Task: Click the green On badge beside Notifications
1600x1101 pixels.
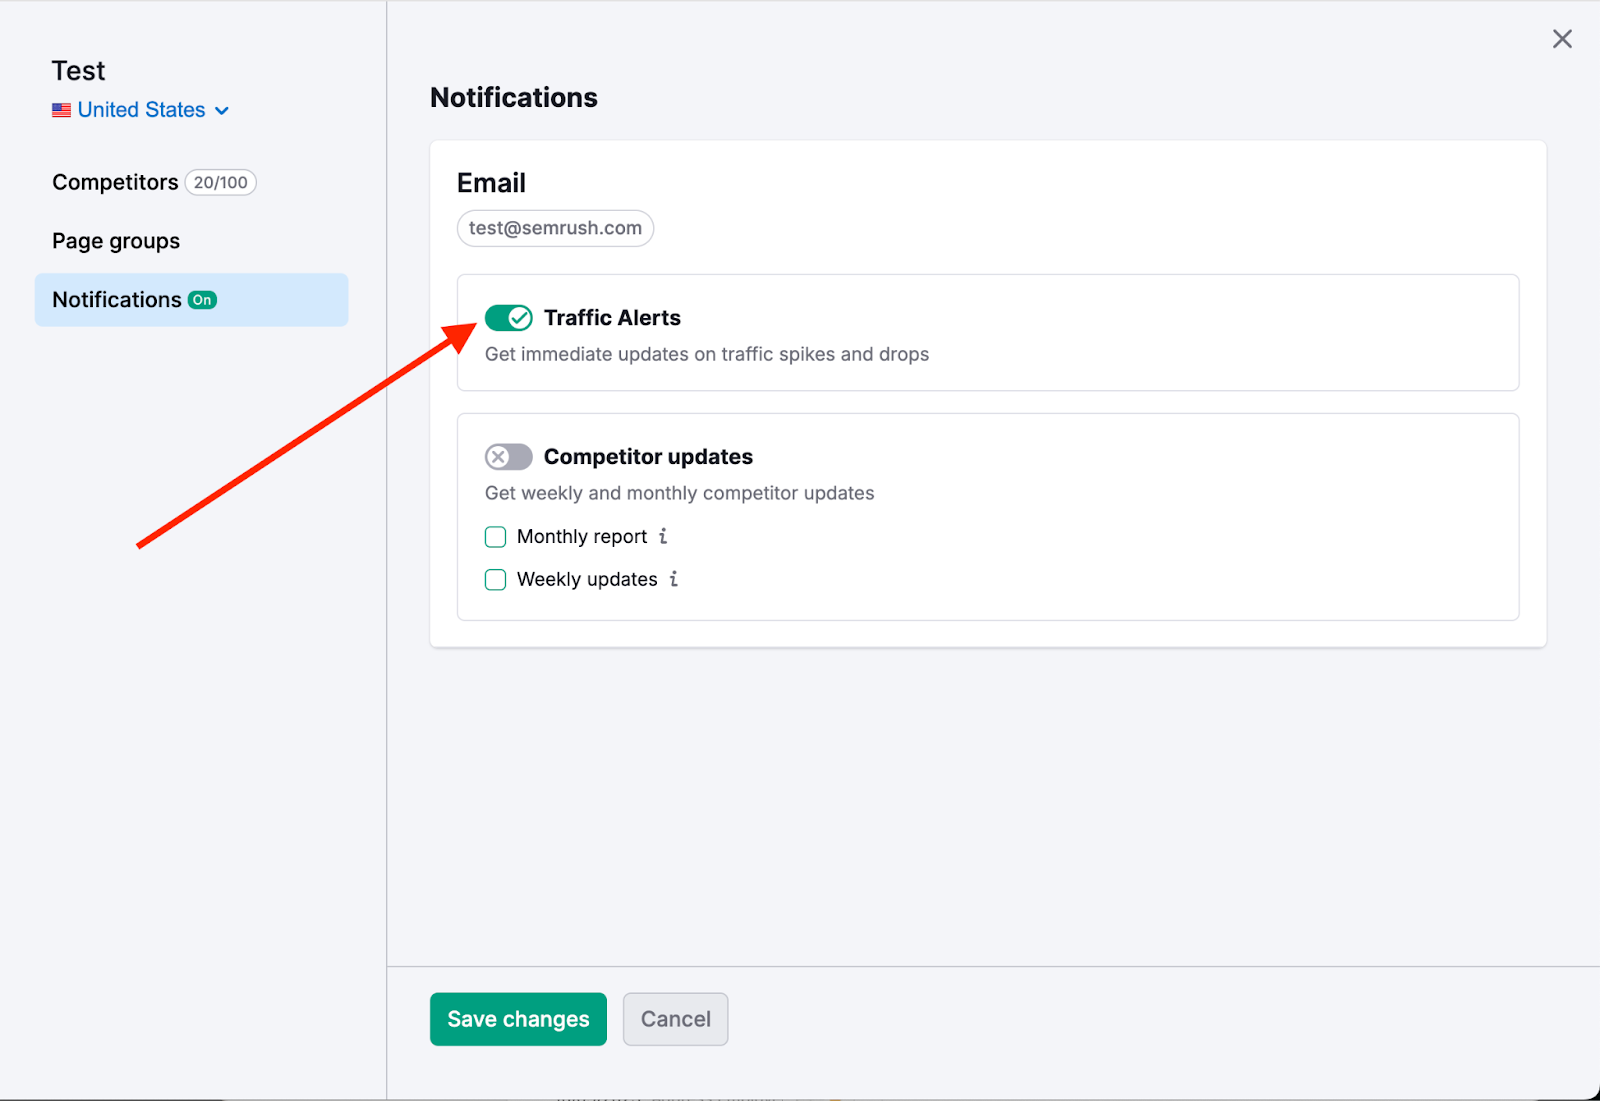Action: (x=202, y=299)
